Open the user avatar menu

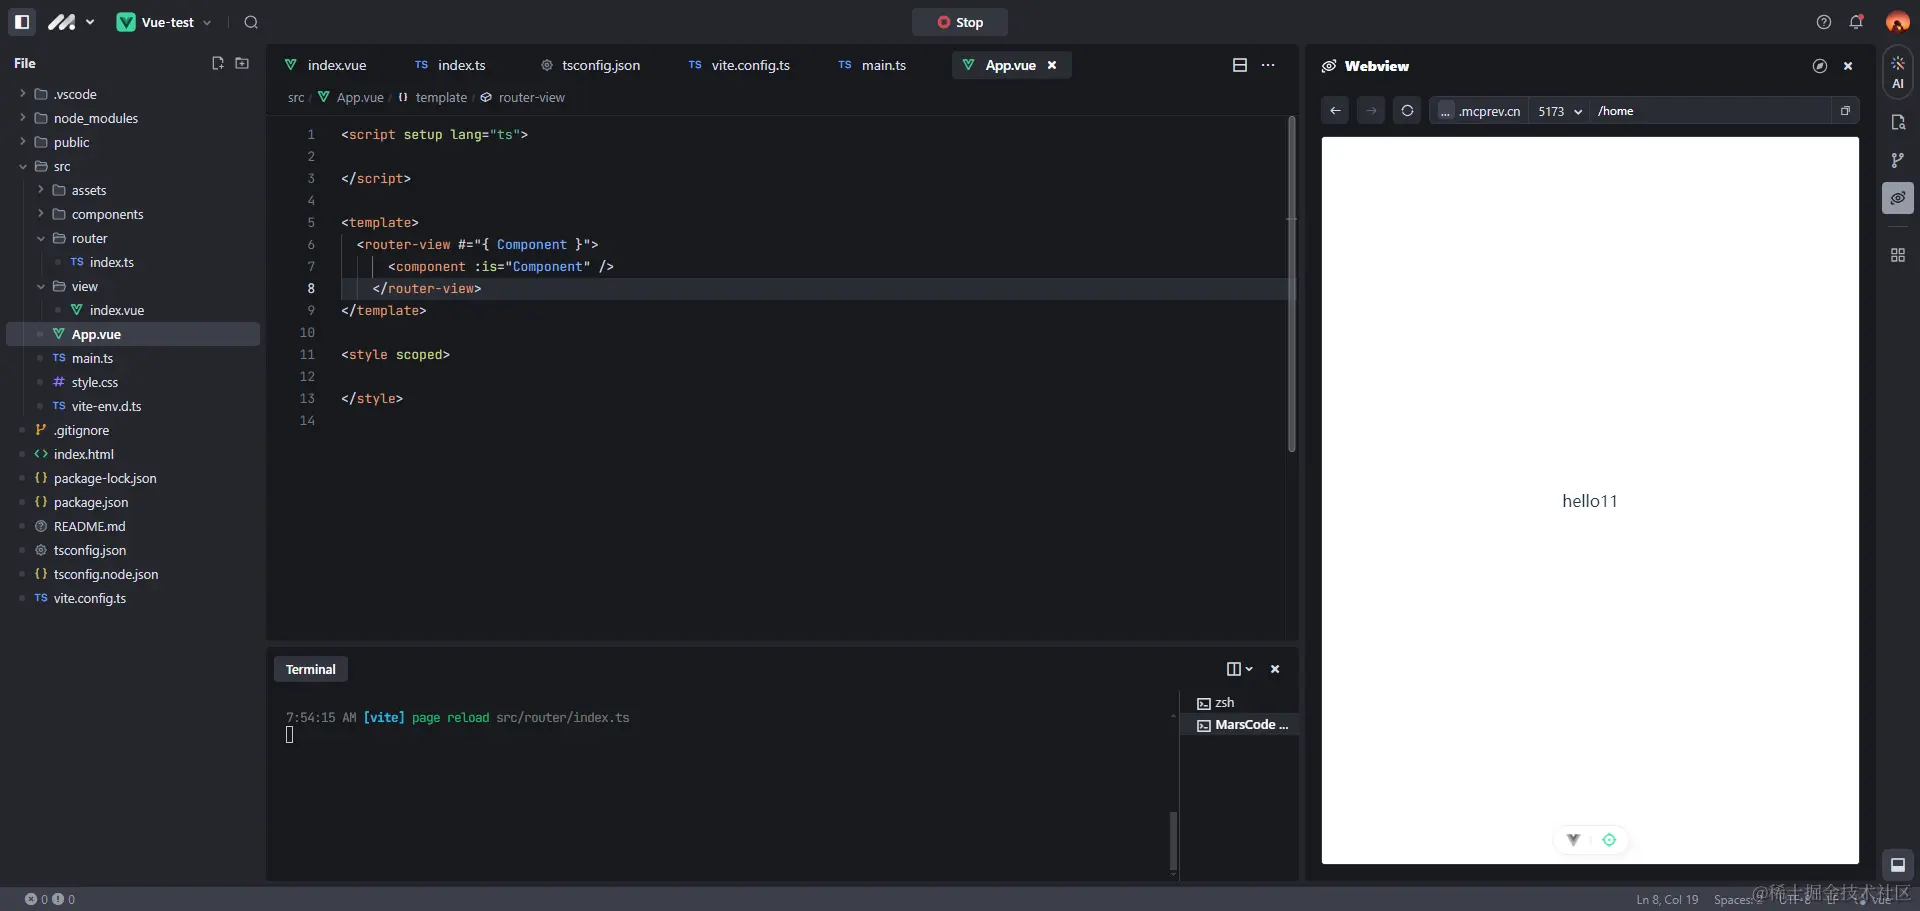click(x=1897, y=22)
